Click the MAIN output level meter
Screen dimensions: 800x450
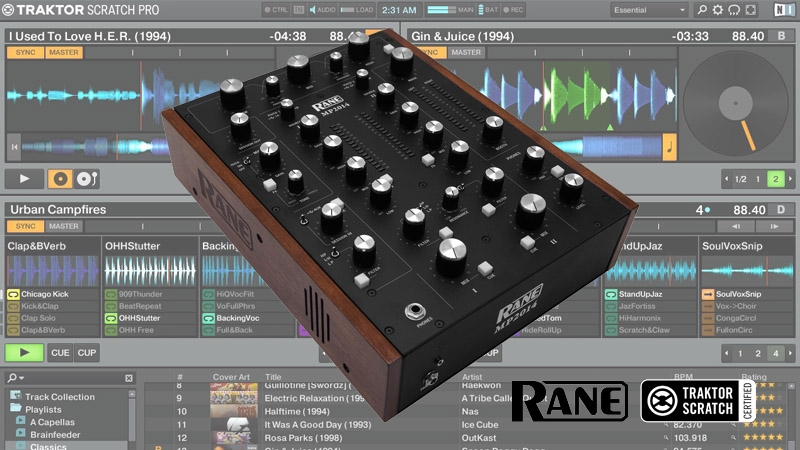tap(450, 10)
